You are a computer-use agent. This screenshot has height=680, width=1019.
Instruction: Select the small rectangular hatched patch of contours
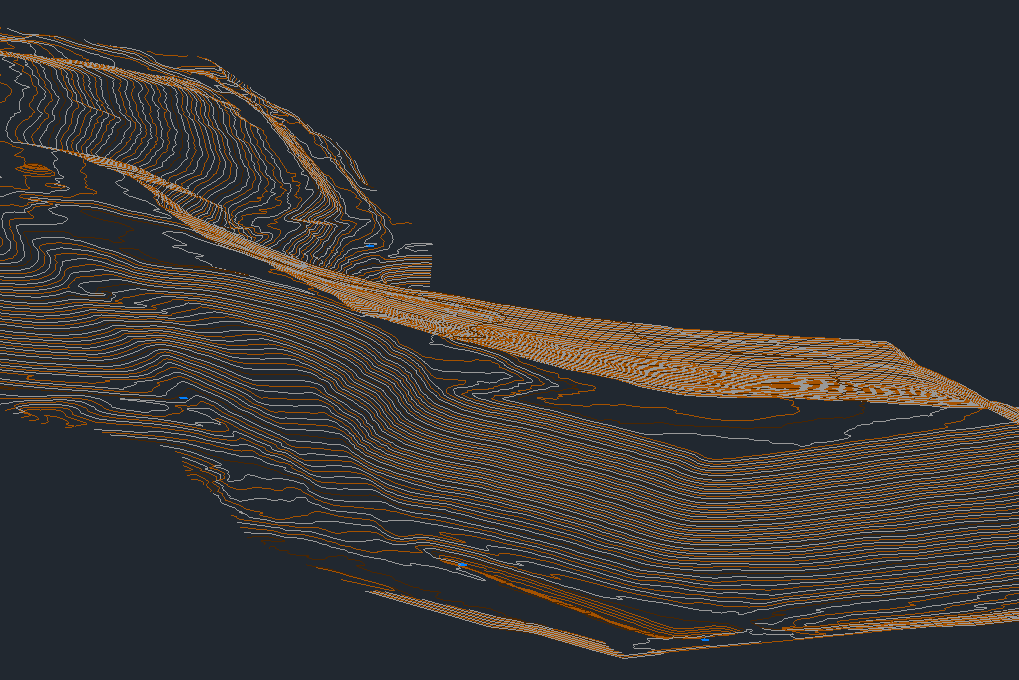point(410,265)
